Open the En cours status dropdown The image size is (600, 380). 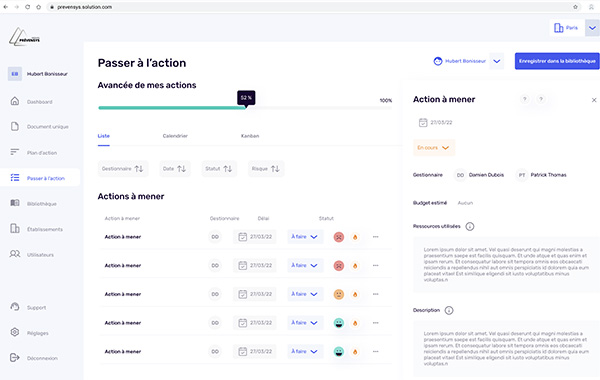(434, 148)
